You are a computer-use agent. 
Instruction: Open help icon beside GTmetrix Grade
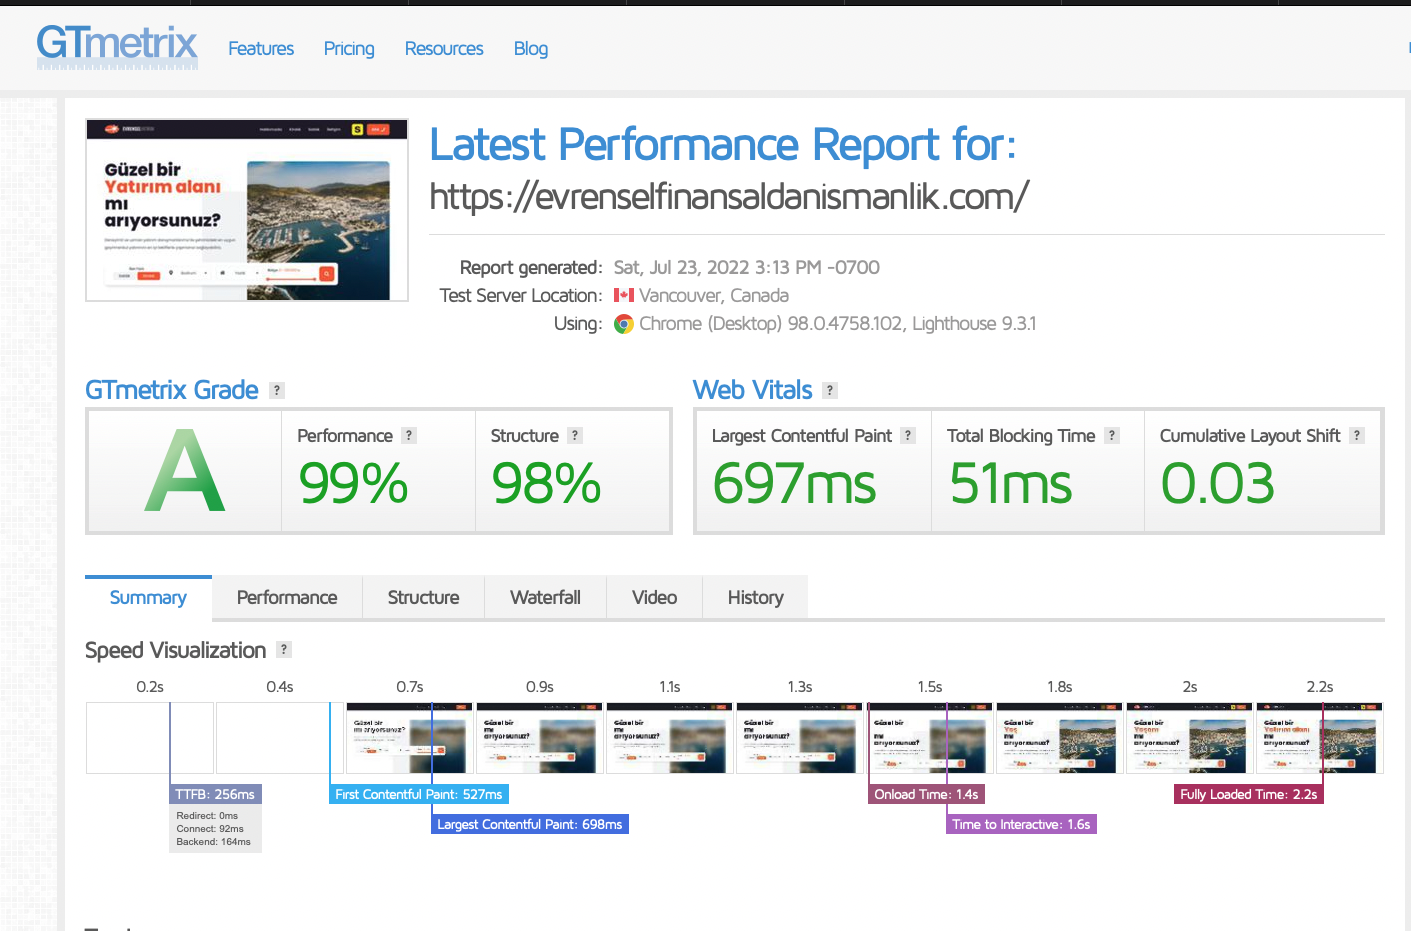[x=277, y=390]
